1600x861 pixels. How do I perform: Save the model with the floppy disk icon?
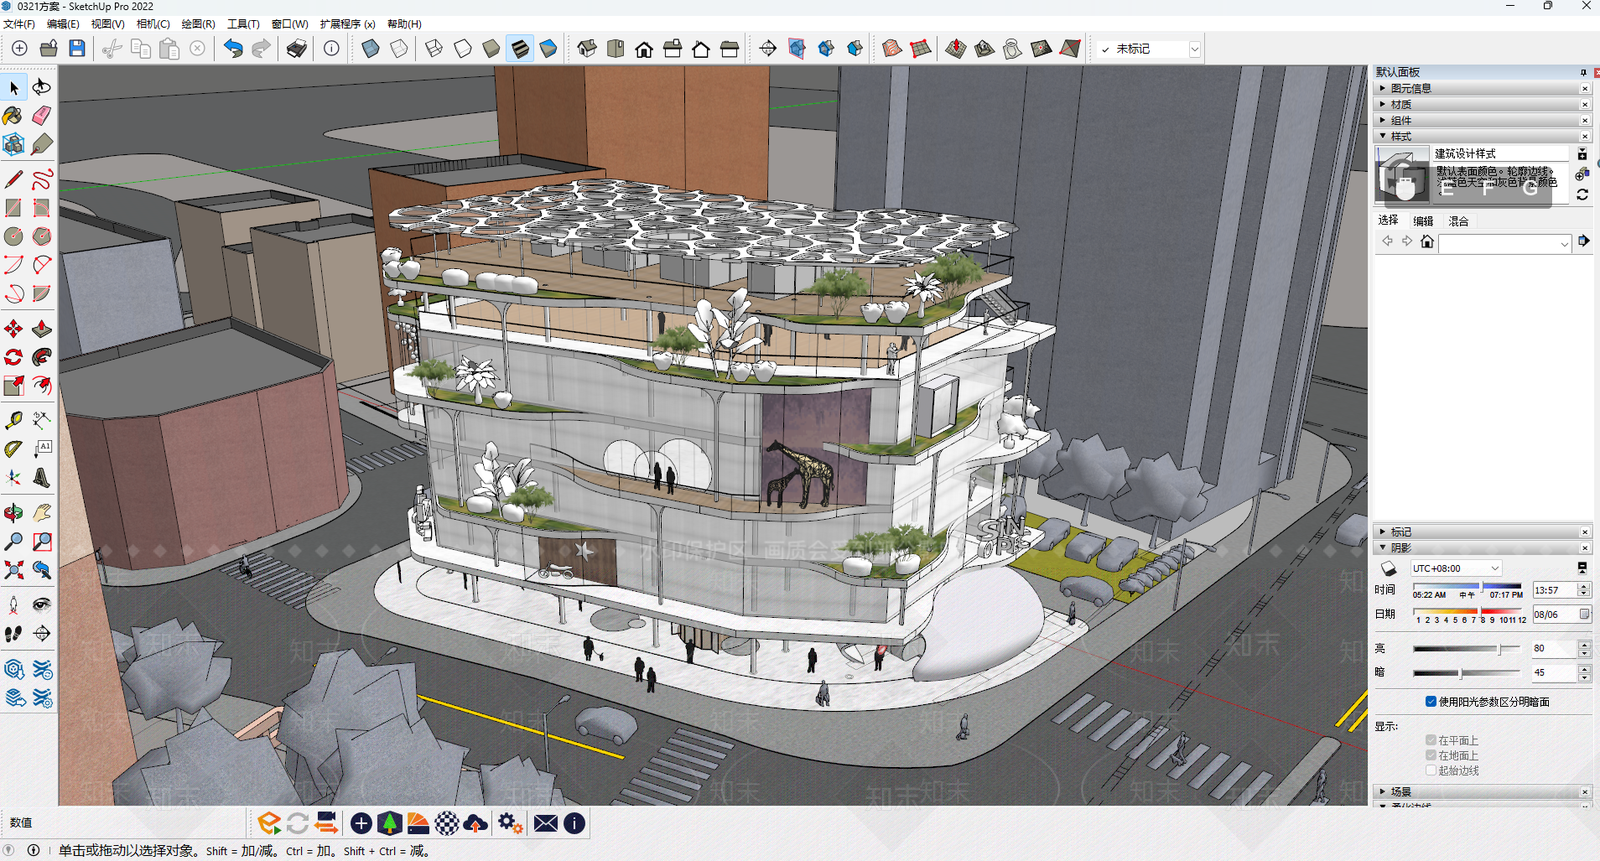click(77, 48)
